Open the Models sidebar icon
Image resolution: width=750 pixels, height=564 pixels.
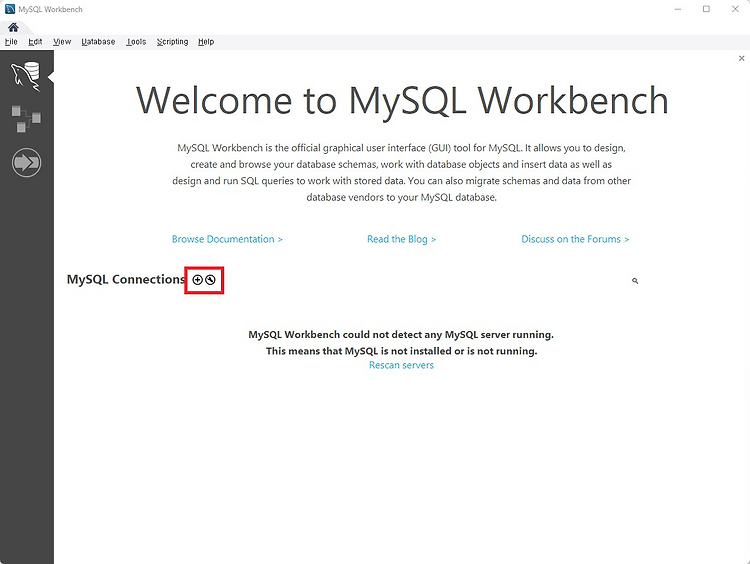pyautogui.click(x=26, y=119)
